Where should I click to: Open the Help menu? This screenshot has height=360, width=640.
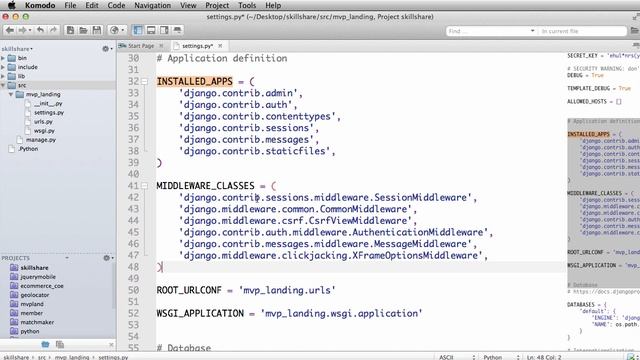273,5
